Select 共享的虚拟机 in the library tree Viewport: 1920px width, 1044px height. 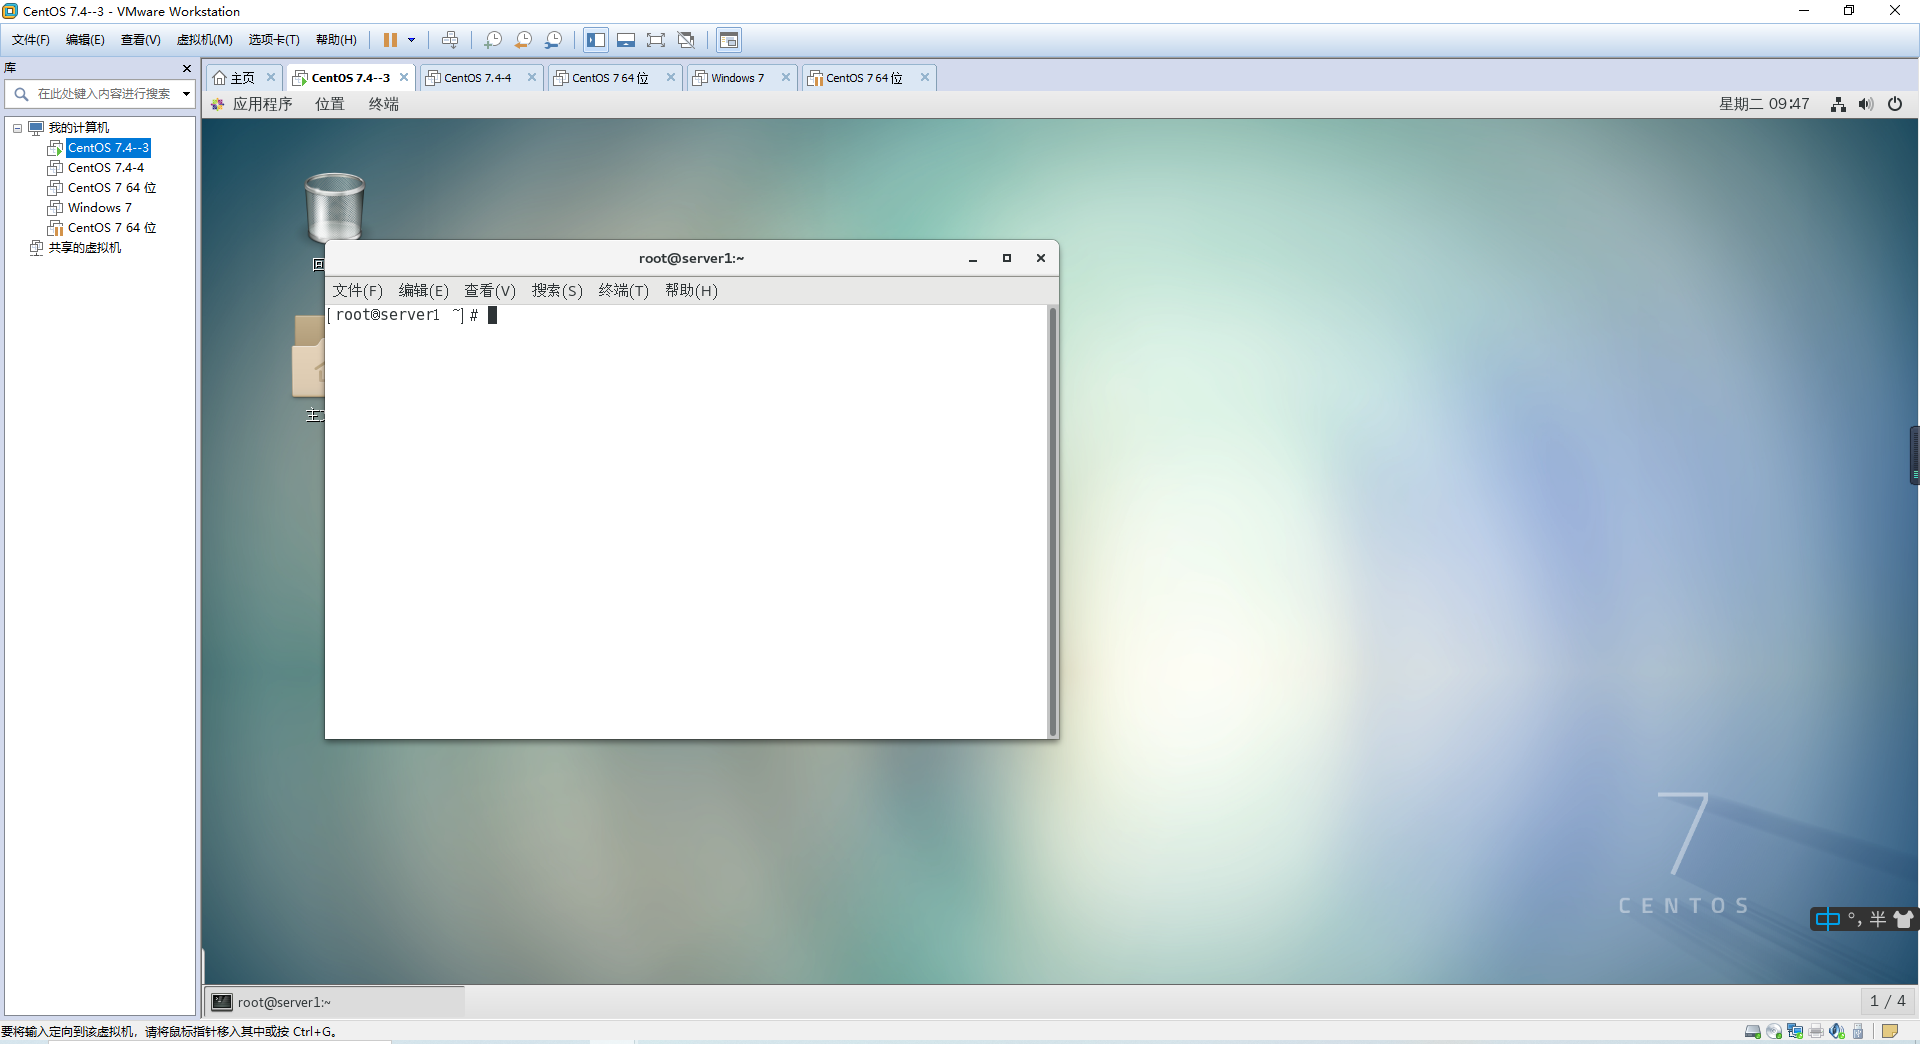[x=85, y=248]
